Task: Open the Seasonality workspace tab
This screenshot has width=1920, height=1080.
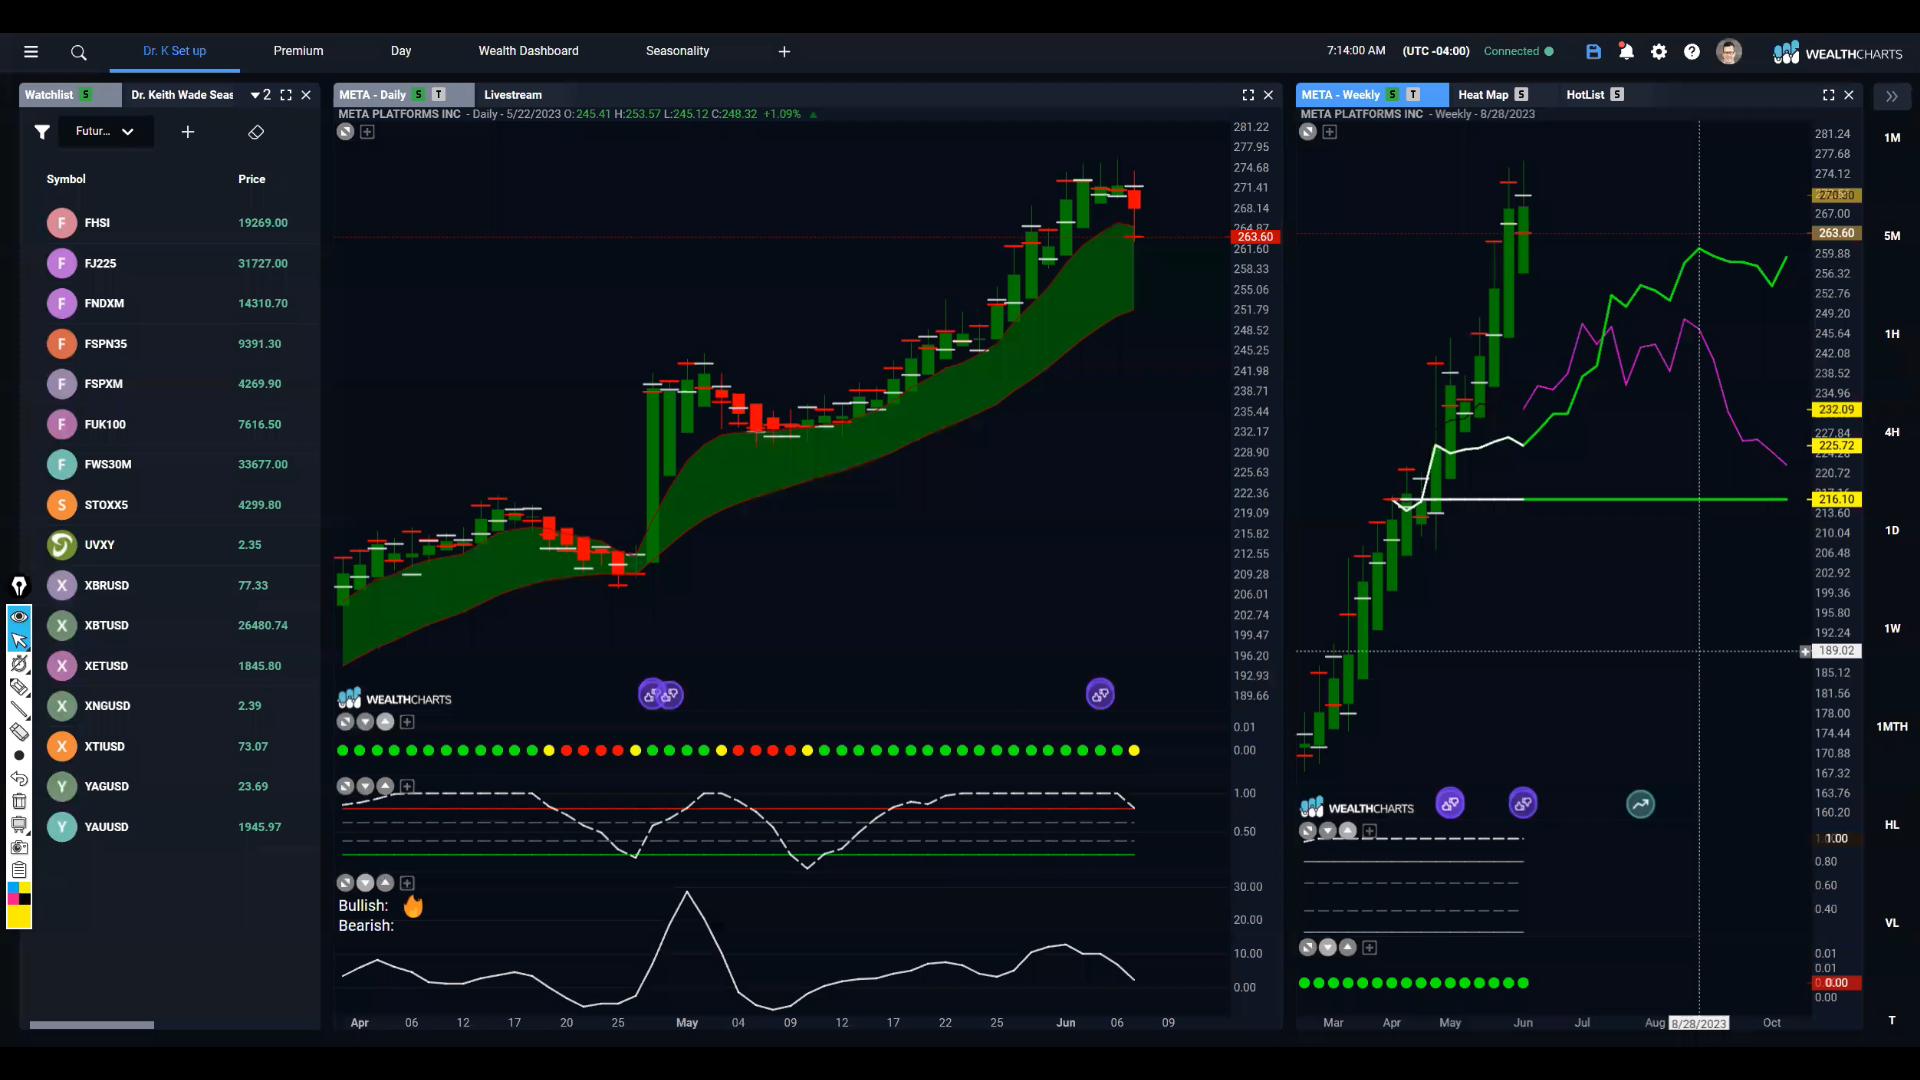Action: point(677,51)
